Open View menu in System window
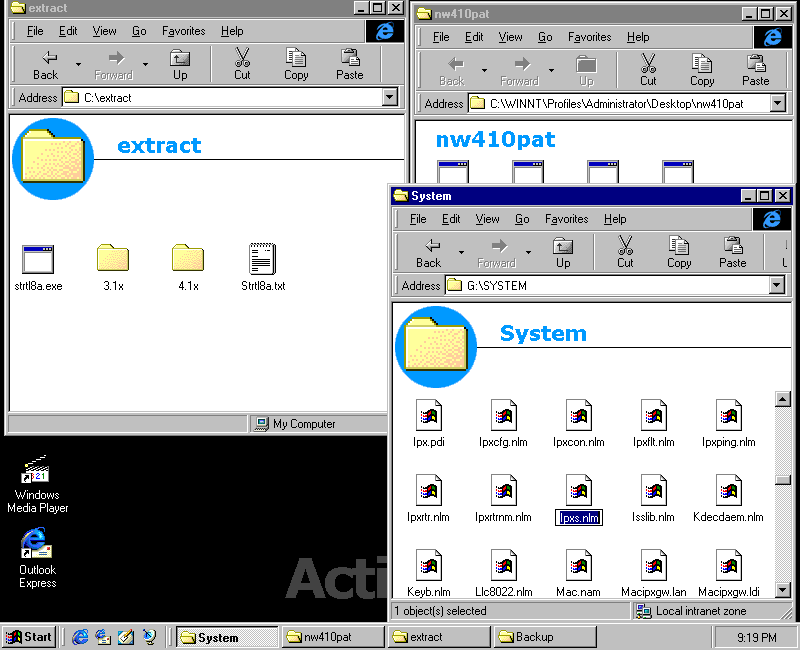The height and width of the screenshot is (650, 800). pos(487,219)
